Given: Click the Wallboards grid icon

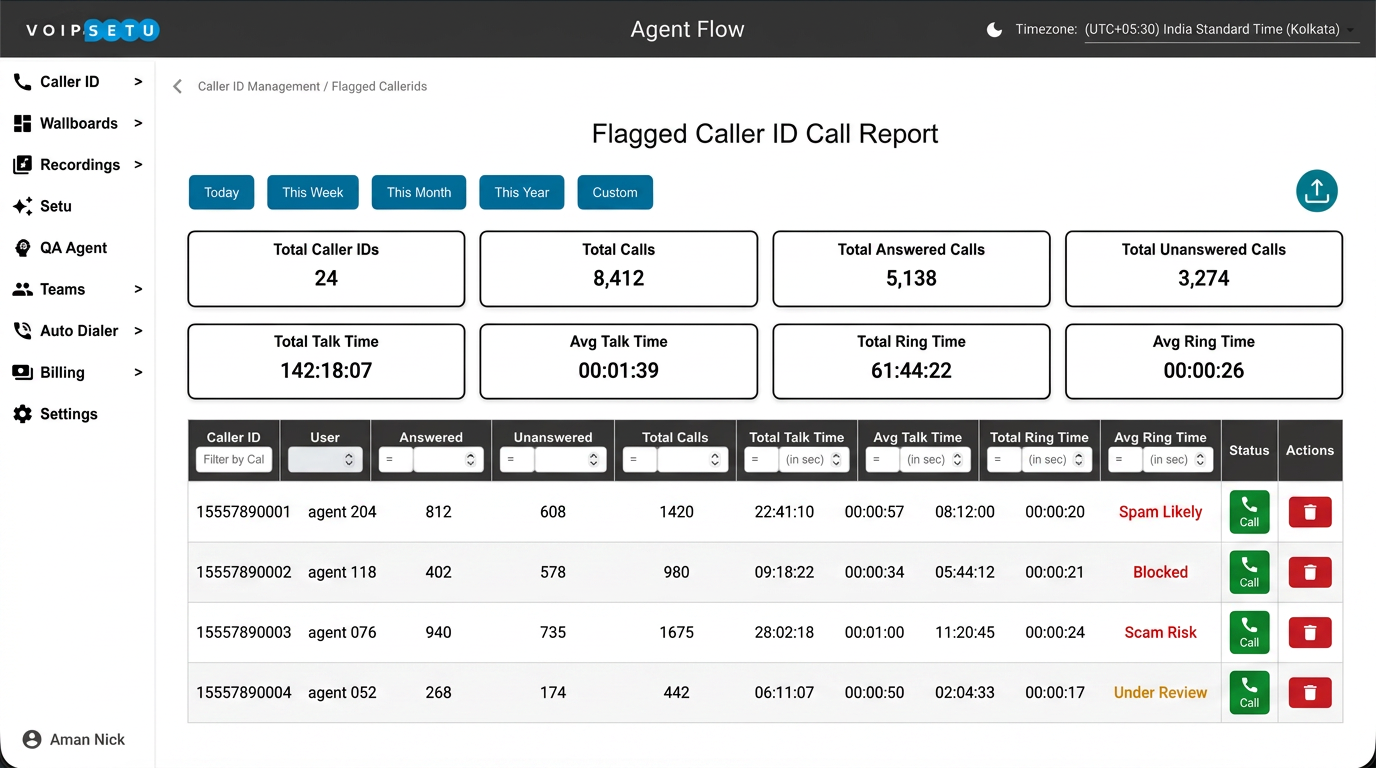Looking at the screenshot, I should 22,124.
